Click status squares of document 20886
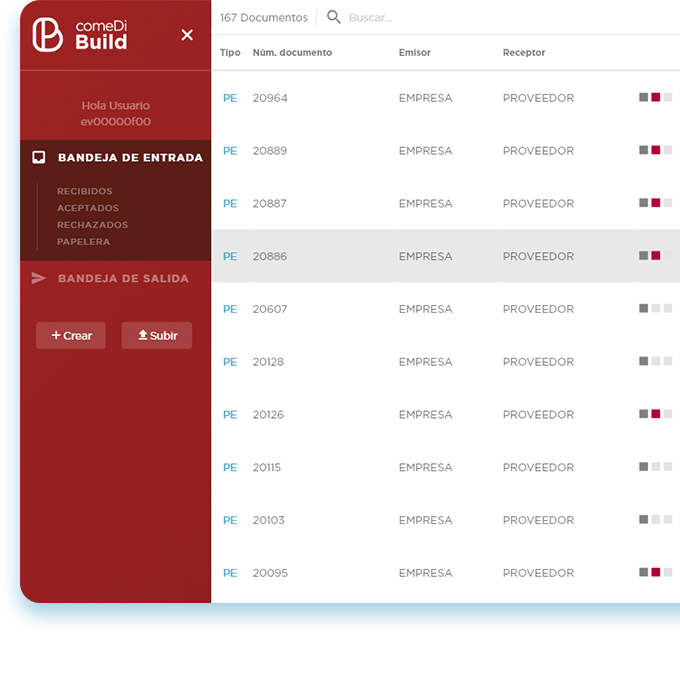The image size is (680, 680). coord(655,255)
